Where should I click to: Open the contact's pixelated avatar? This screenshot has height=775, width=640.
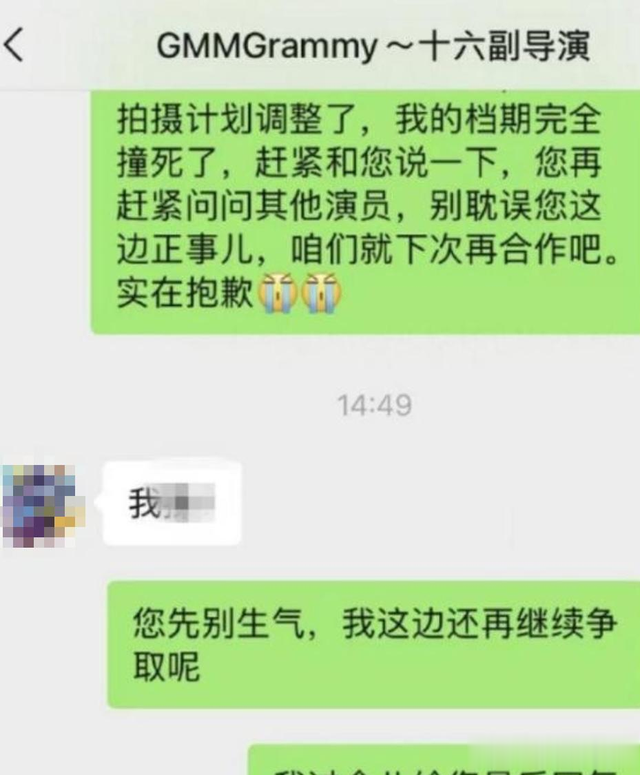pyautogui.click(x=43, y=505)
